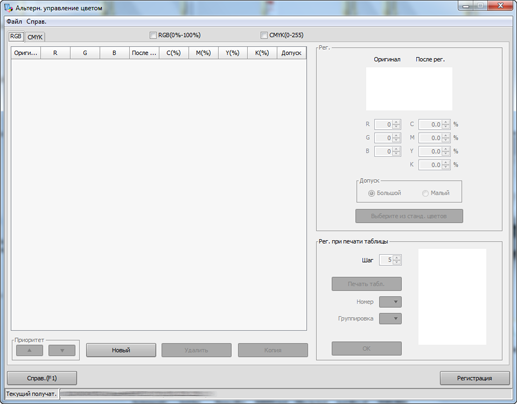Click the Y(%) column header
The image size is (517, 404).
pyautogui.click(x=233, y=53)
